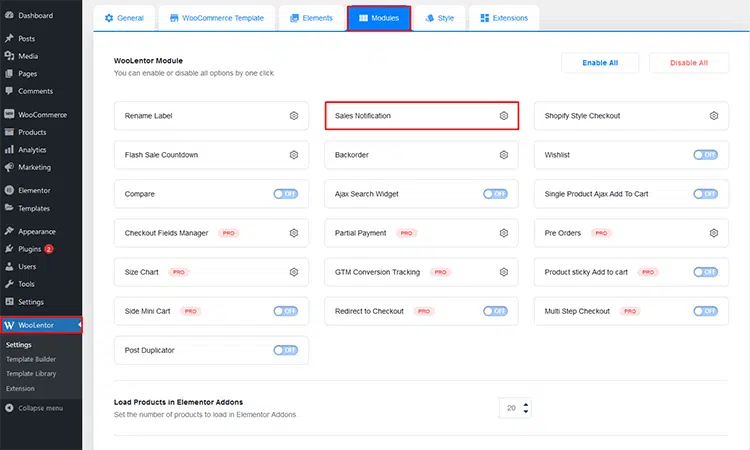
Task: Toggle the Side Mini Cart switch
Action: 286,311
